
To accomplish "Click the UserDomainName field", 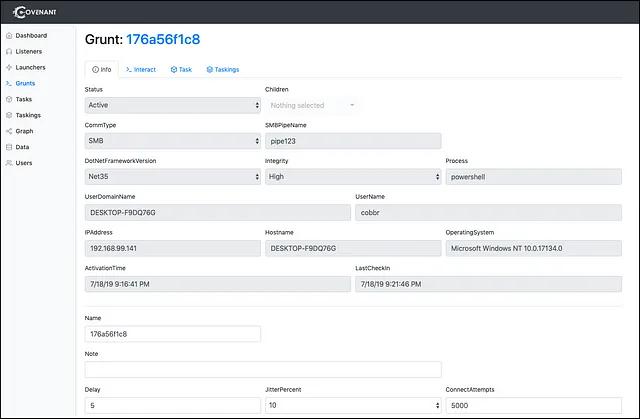I will point(218,213).
